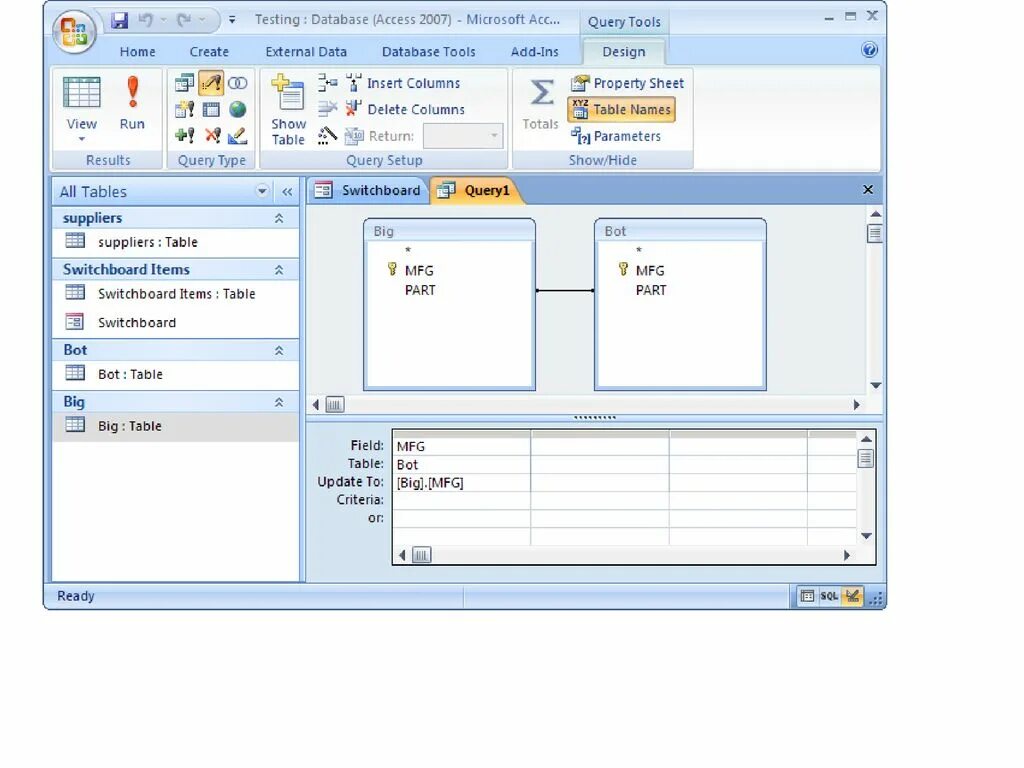Toggle Design view in the status bar
1024x768 pixels.
point(852,595)
